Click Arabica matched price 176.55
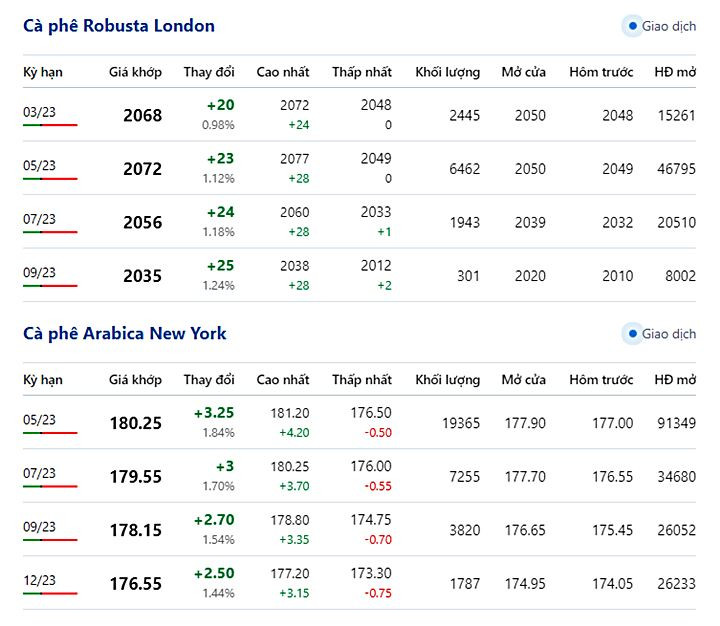This screenshot has height=626, width=720. 136,584
